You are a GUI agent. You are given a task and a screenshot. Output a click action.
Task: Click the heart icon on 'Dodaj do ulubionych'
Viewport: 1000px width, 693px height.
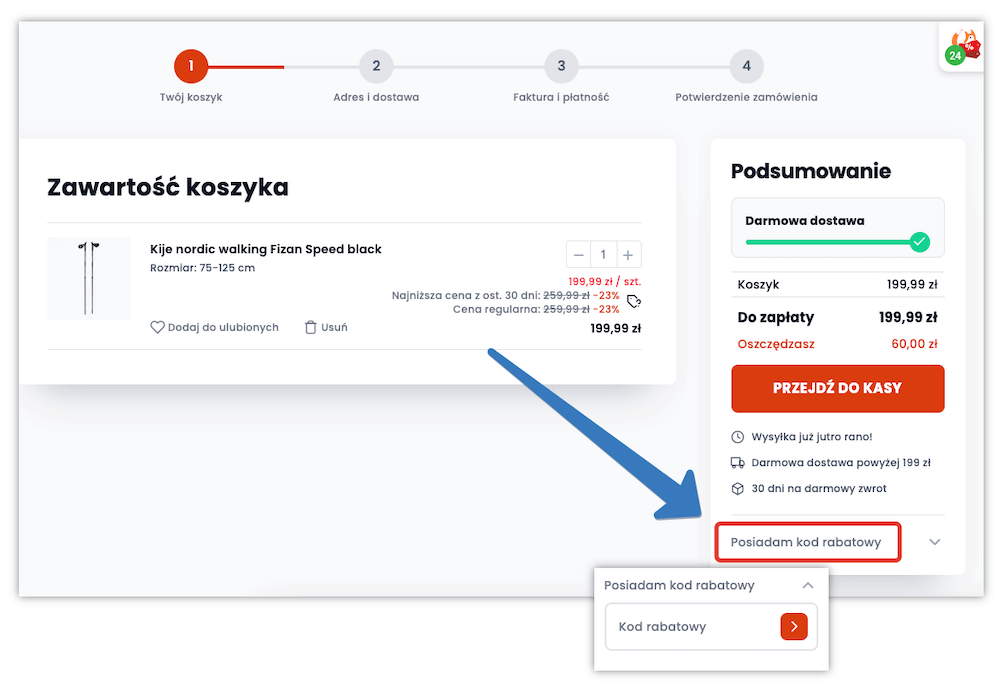tap(157, 327)
